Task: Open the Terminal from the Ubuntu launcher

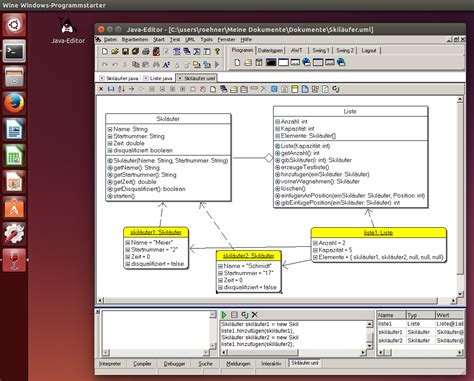Action: pos(14,51)
